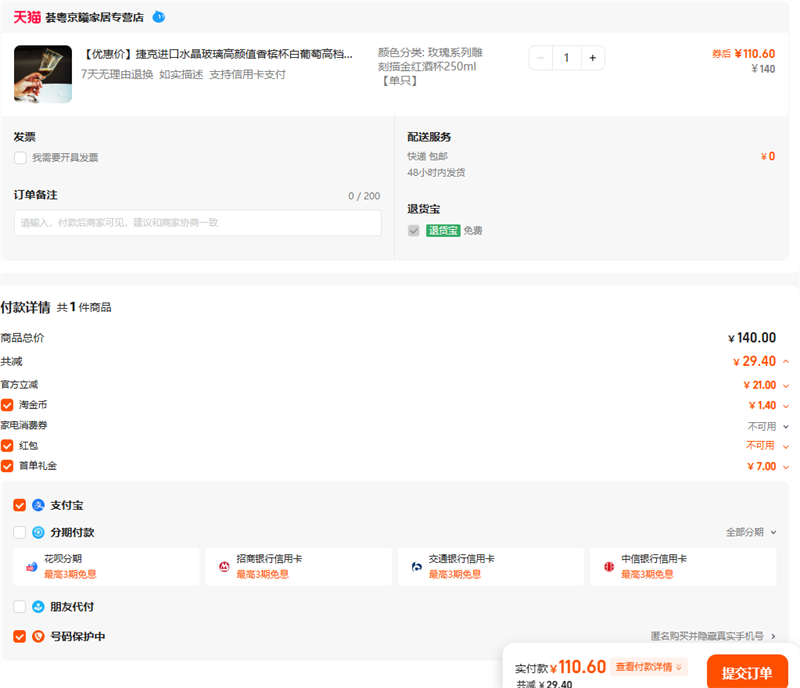Image resolution: width=800 pixels, height=688 pixels.
Task: Open the all installments dropdown
Action: tap(750, 532)
